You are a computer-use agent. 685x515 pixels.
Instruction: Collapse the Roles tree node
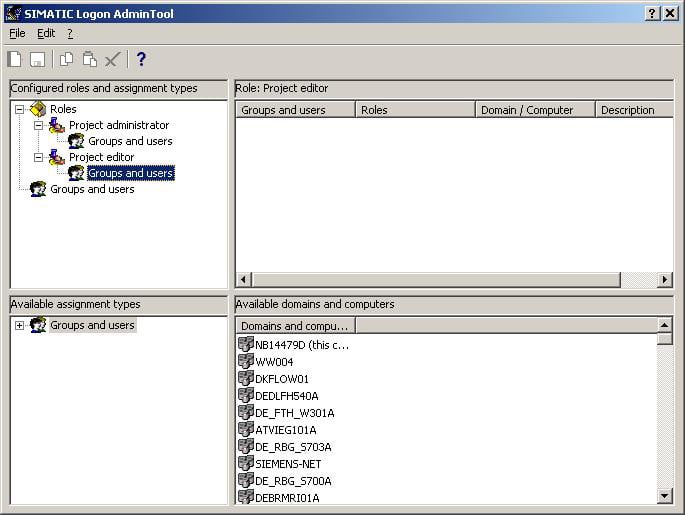pos(20,109)
